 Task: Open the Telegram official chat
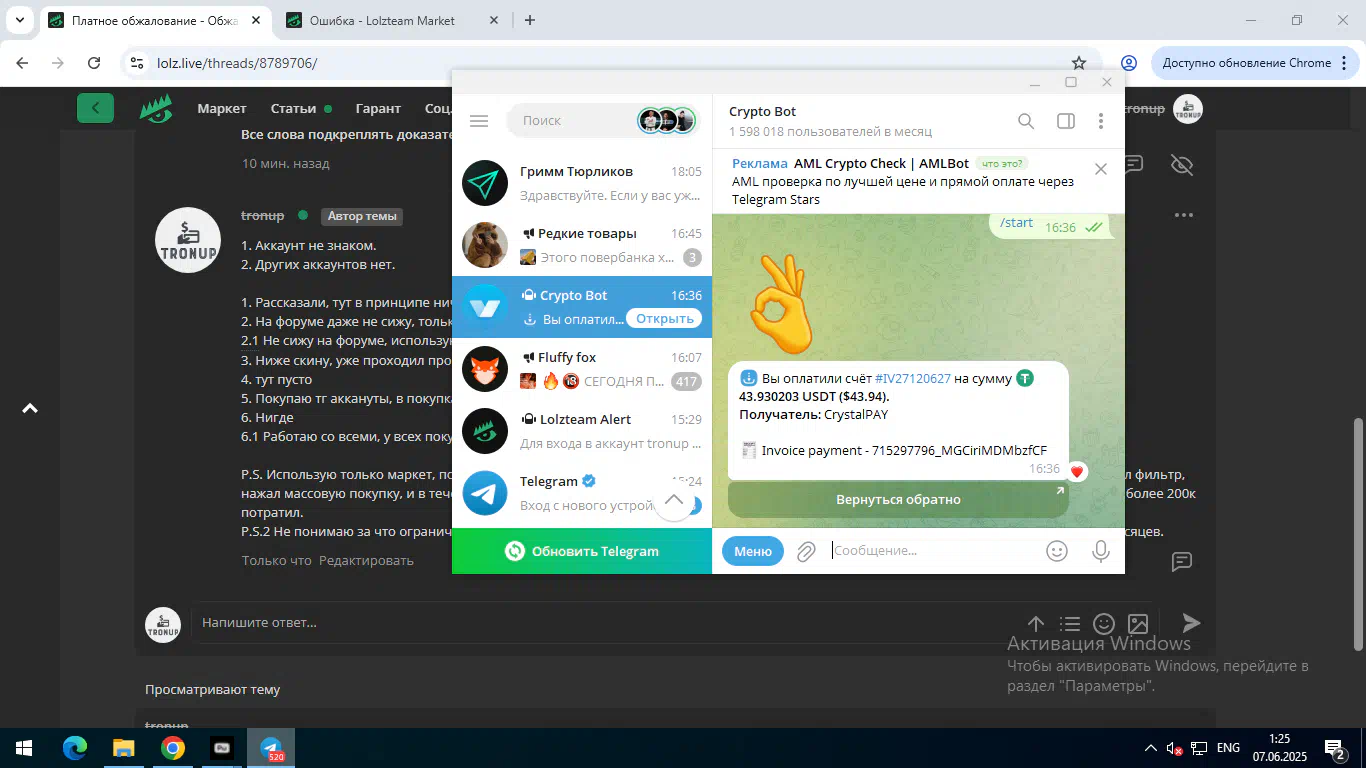582,493
